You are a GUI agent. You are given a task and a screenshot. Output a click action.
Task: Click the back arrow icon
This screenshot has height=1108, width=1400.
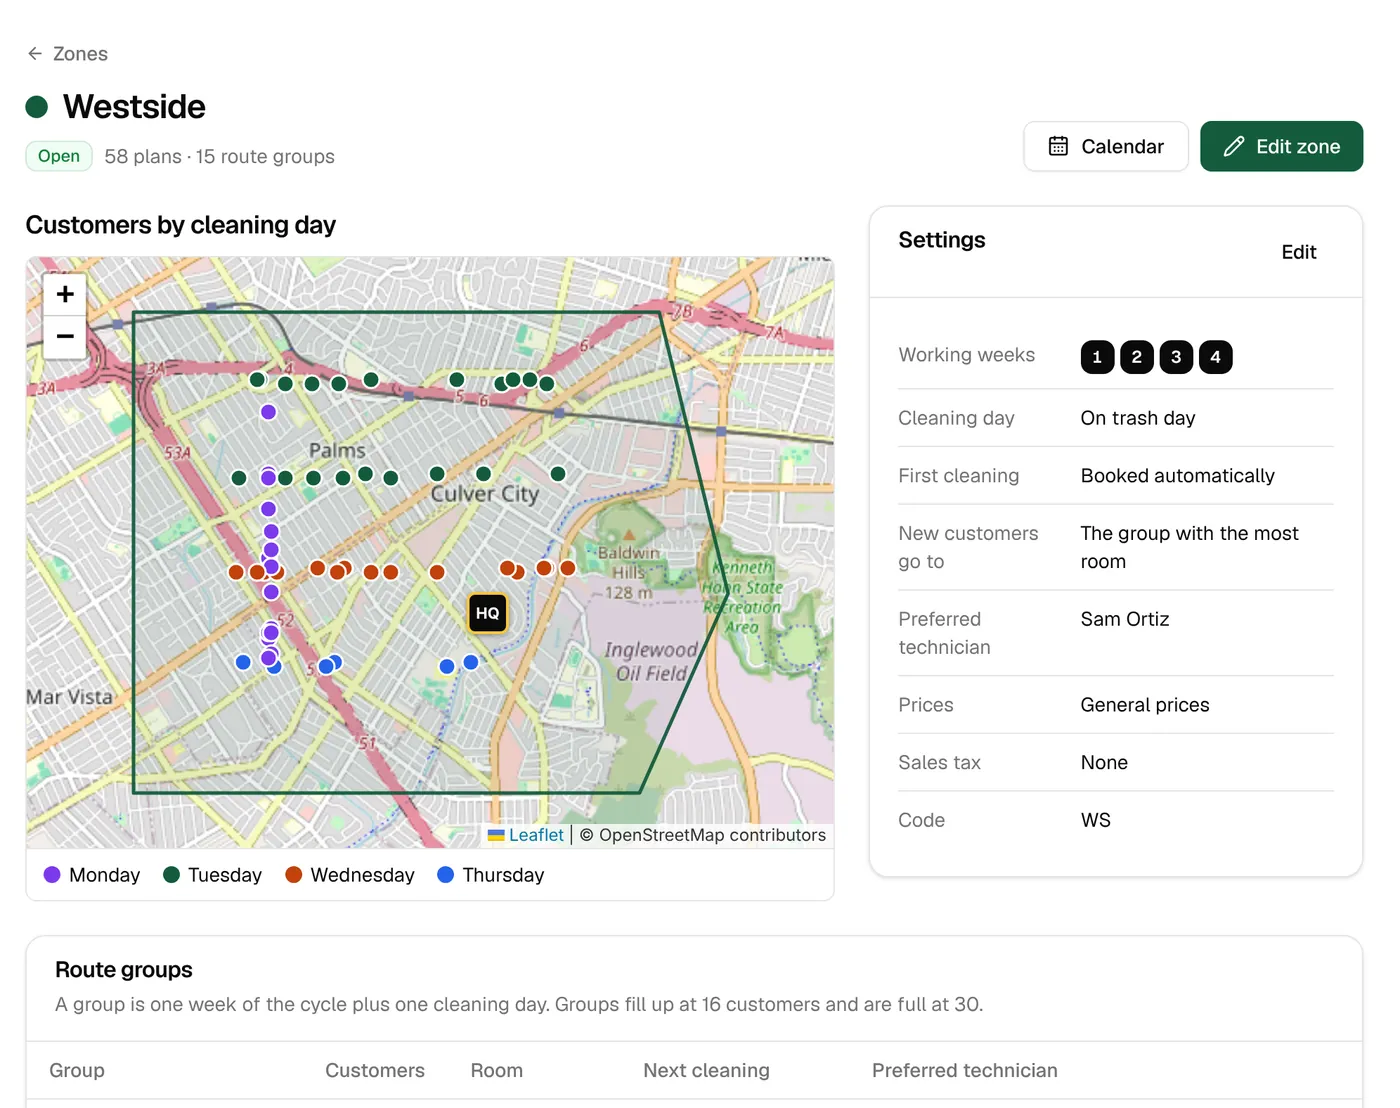35,54
